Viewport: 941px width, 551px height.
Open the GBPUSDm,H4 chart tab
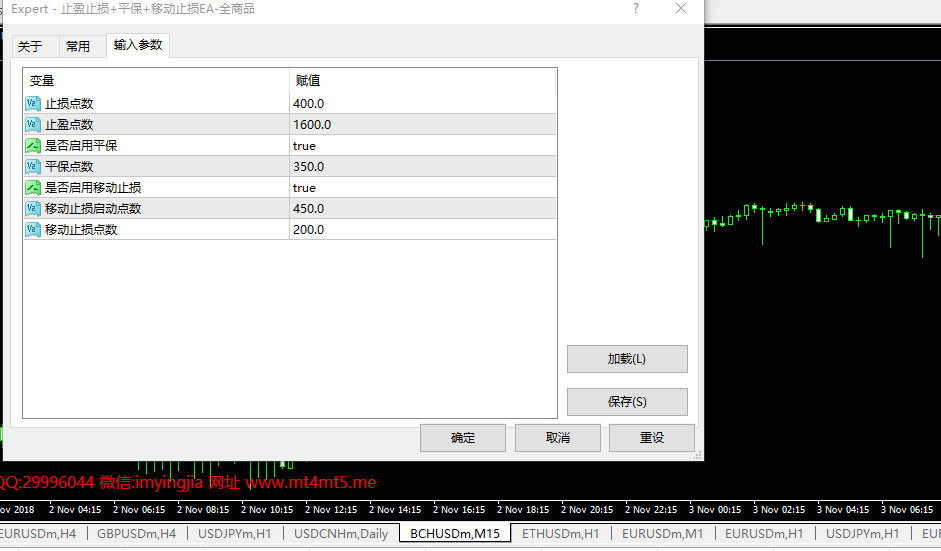137,534
